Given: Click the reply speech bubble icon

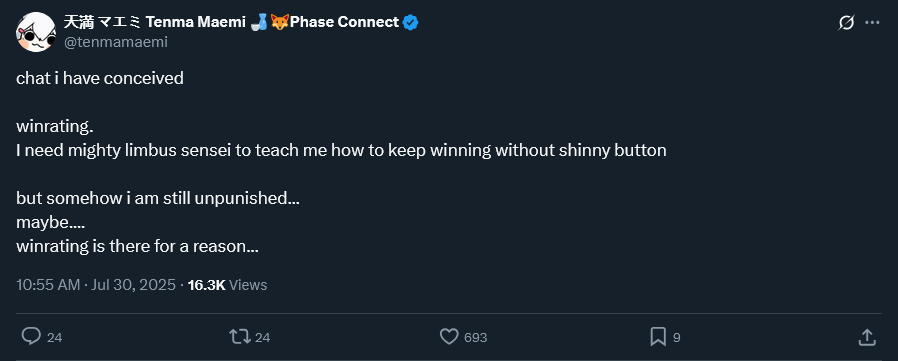Looking at the screenshot, I should click(x=31, y=336).
